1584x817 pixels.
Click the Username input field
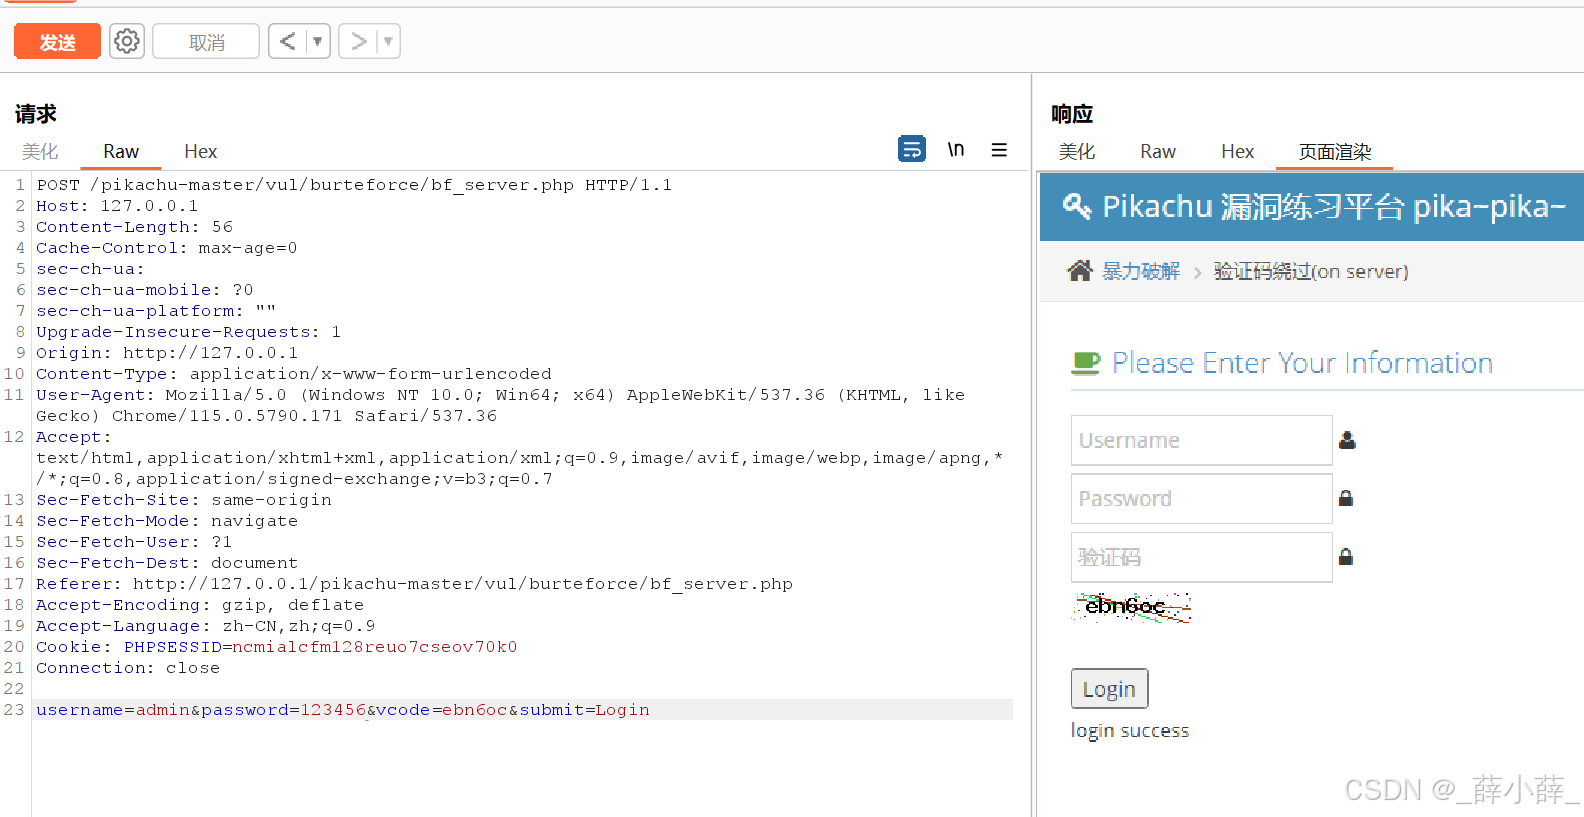click(x=1202, y=440)
